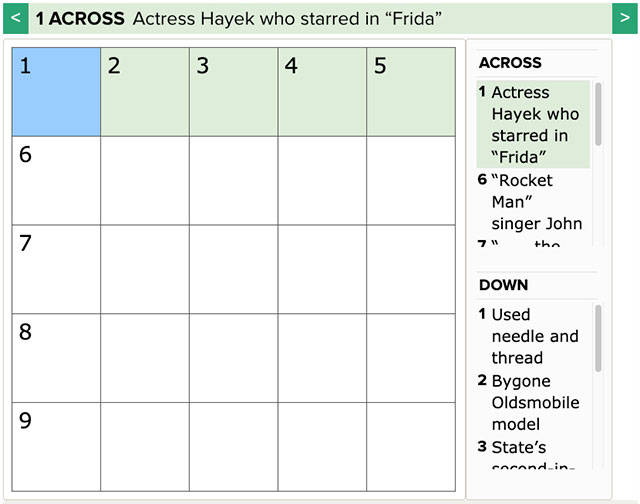Go to the next clue arrow
640x504 pixels.
pos(625,18)
